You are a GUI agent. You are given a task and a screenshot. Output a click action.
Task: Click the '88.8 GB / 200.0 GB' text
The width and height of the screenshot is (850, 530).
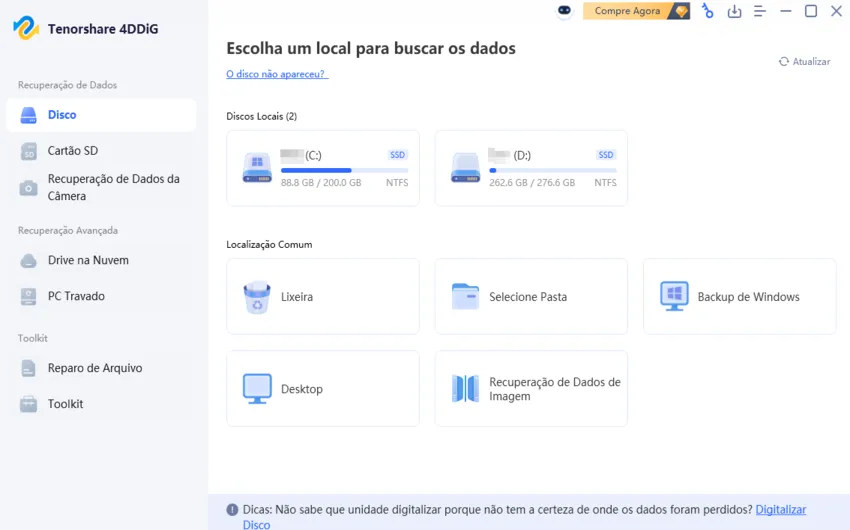coord(321,183)
